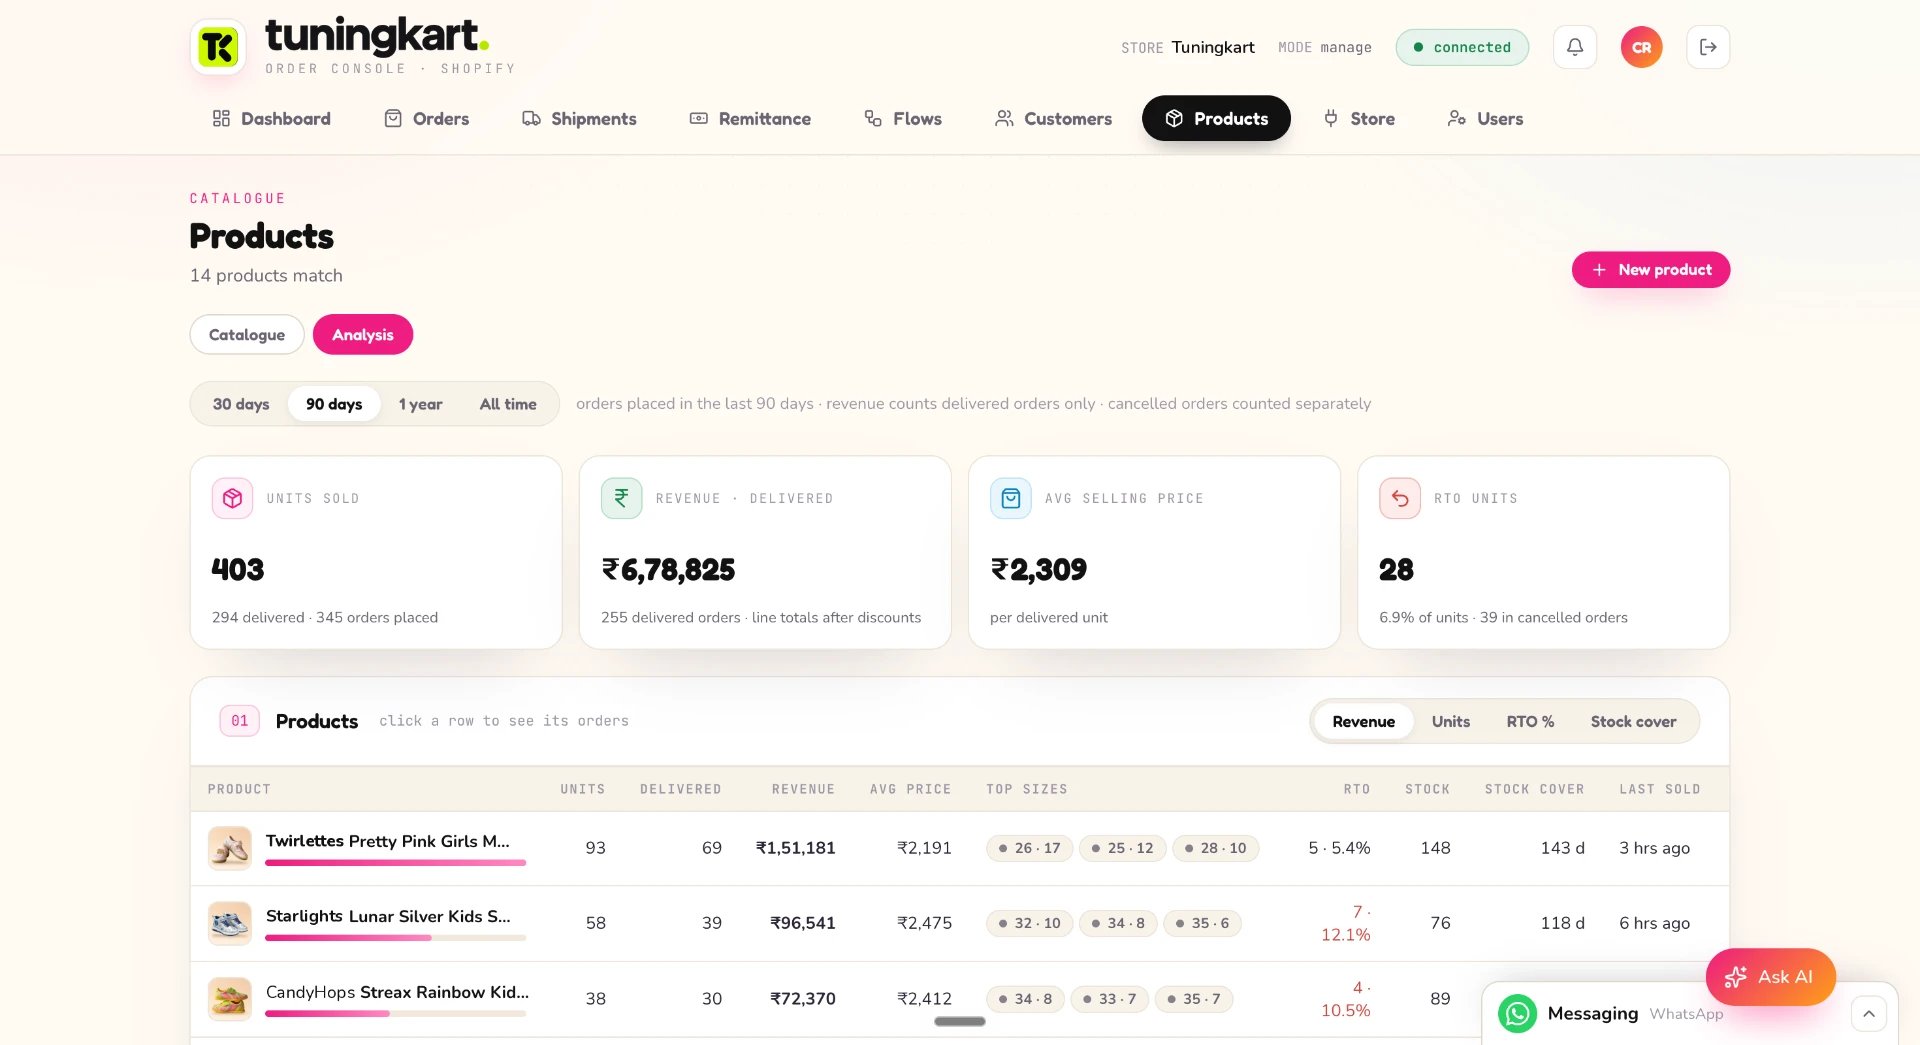Image resolution: width=1920 pixels, height=1045 pixels.
Task: Open notifications bell icon
Action: click(x=1575, y=47)
